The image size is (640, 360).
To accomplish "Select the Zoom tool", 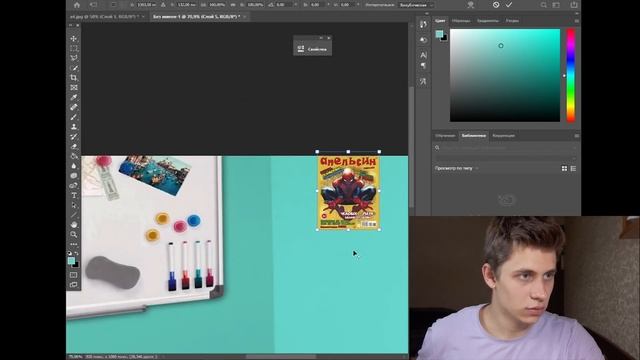I will (74, 235).
